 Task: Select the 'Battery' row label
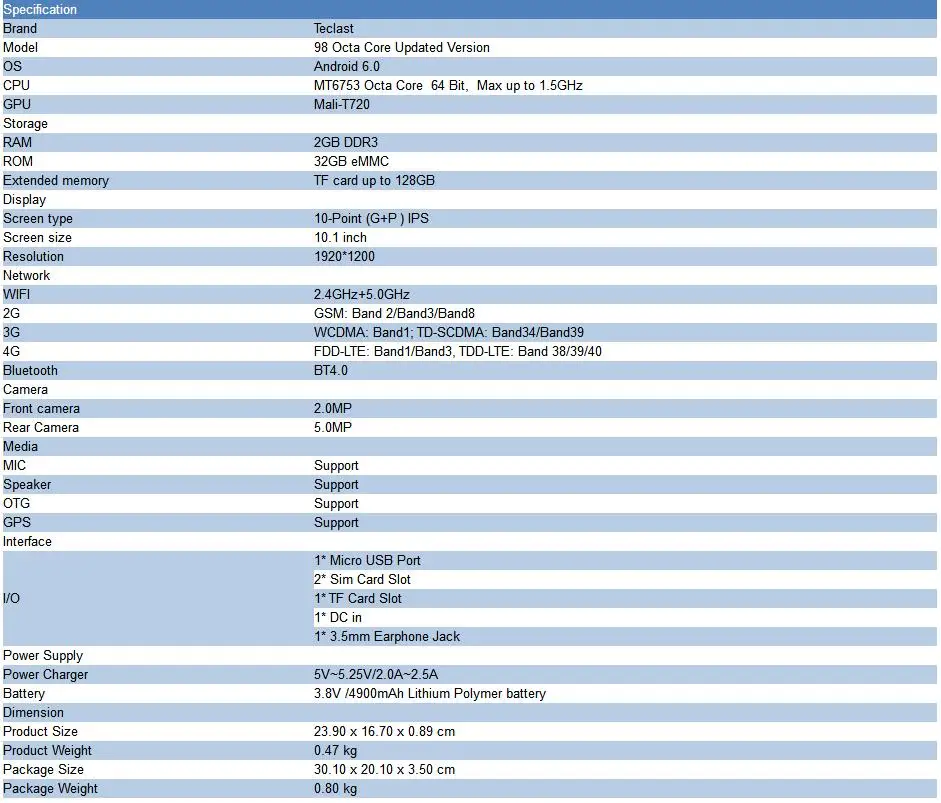(24, 694)
